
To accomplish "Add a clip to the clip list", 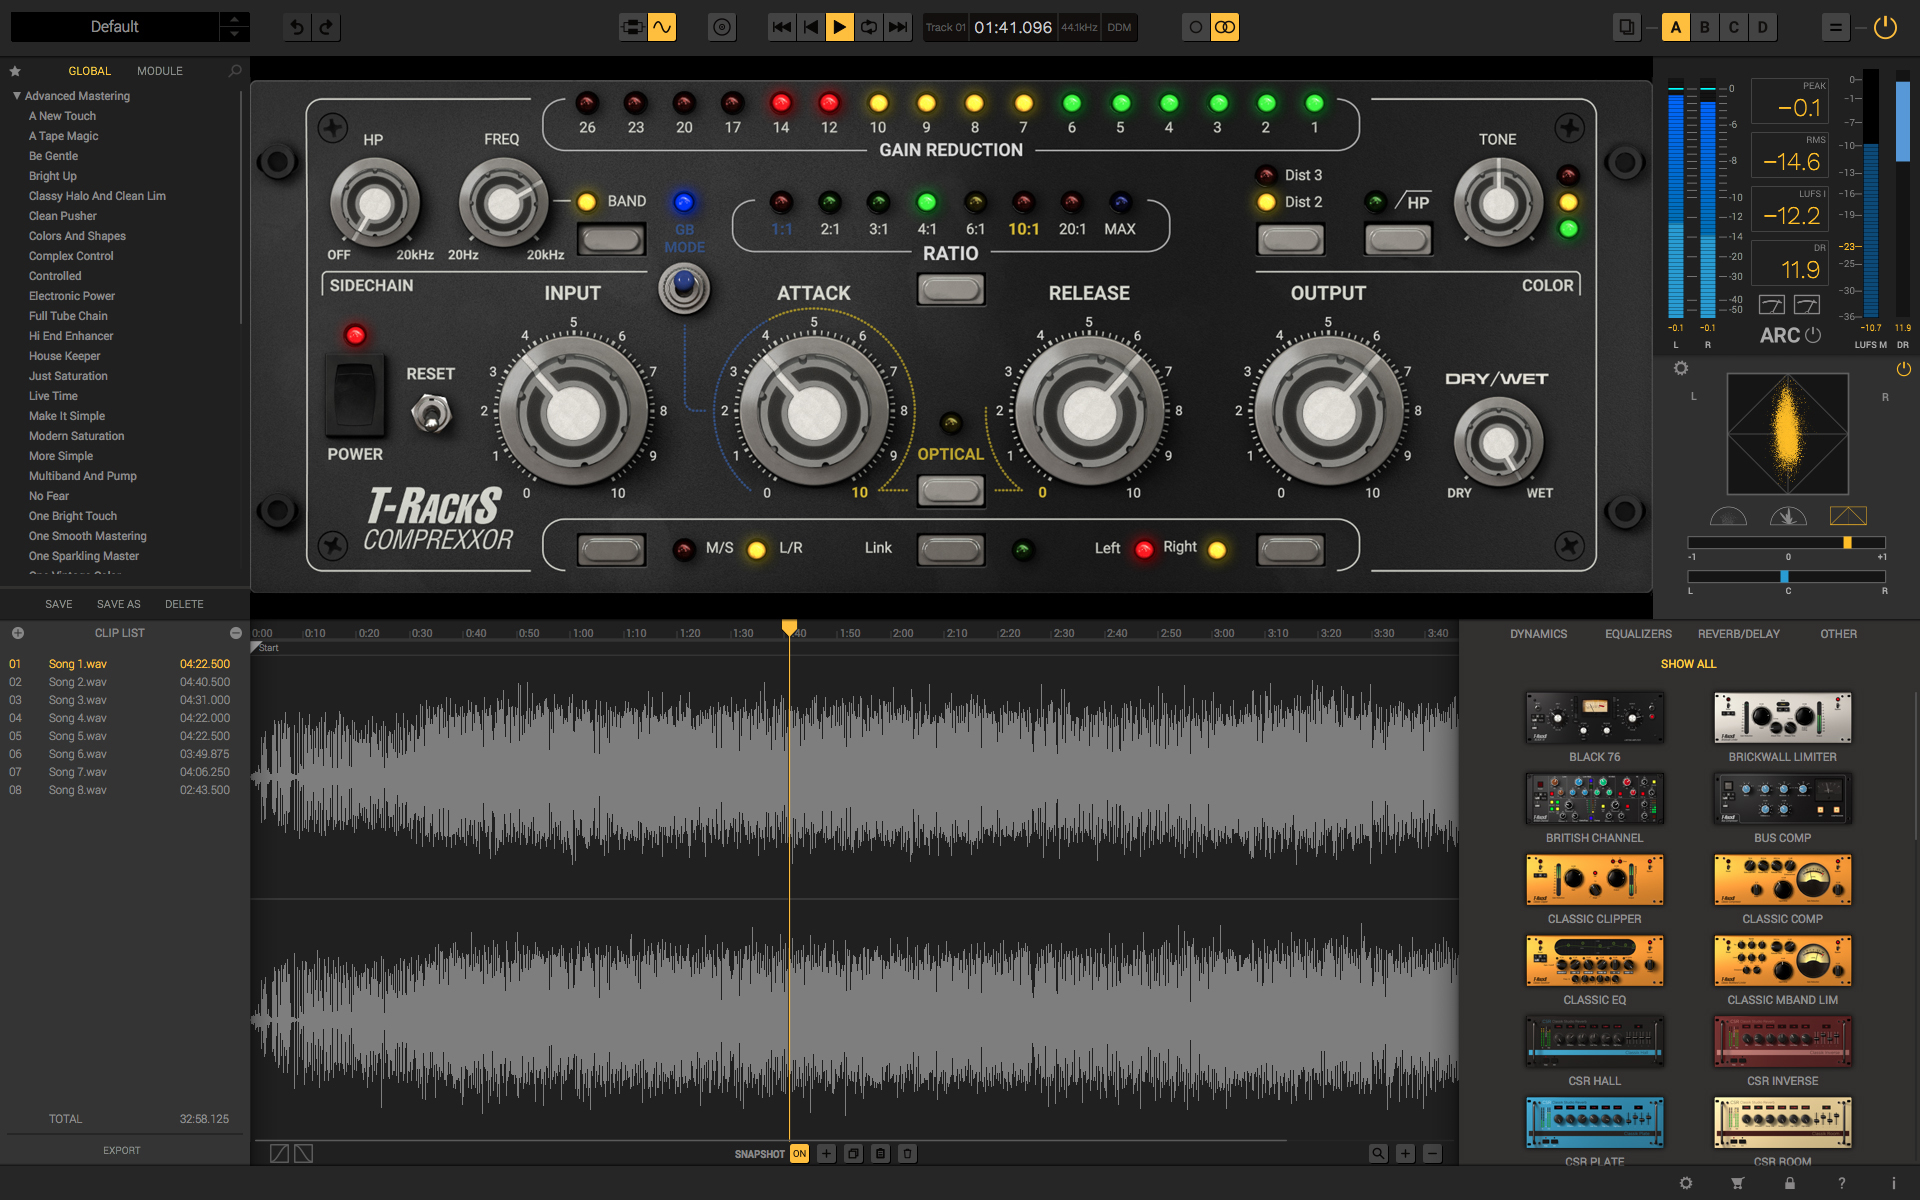I will [18, 633].
